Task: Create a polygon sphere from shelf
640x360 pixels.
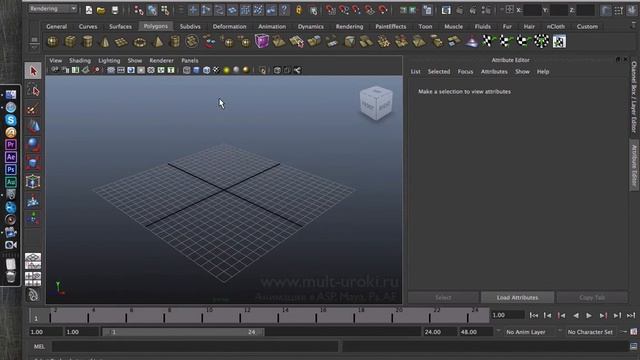Action: tap(53, 41)
